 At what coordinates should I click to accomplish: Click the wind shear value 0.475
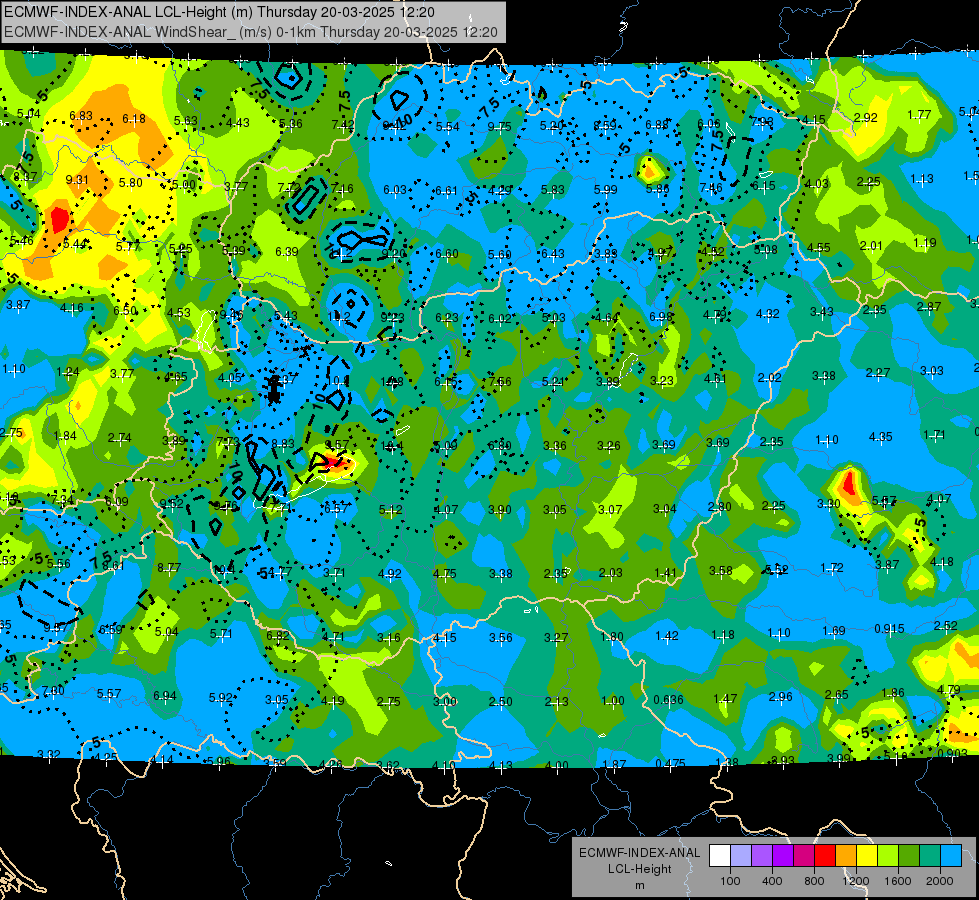[671, 763]
